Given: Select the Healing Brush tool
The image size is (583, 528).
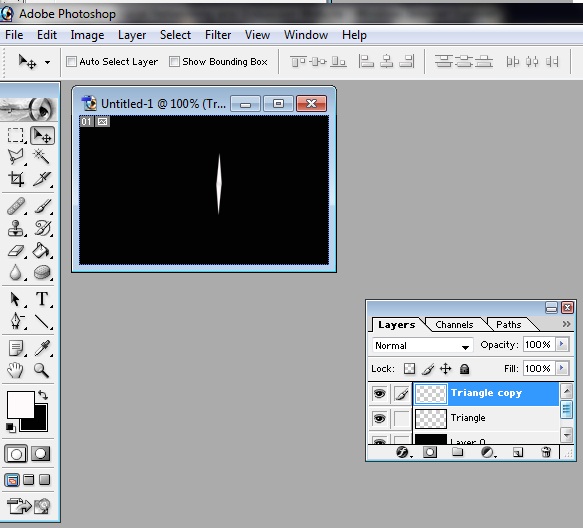Looking at the screenshot, I should coord(16,206).
